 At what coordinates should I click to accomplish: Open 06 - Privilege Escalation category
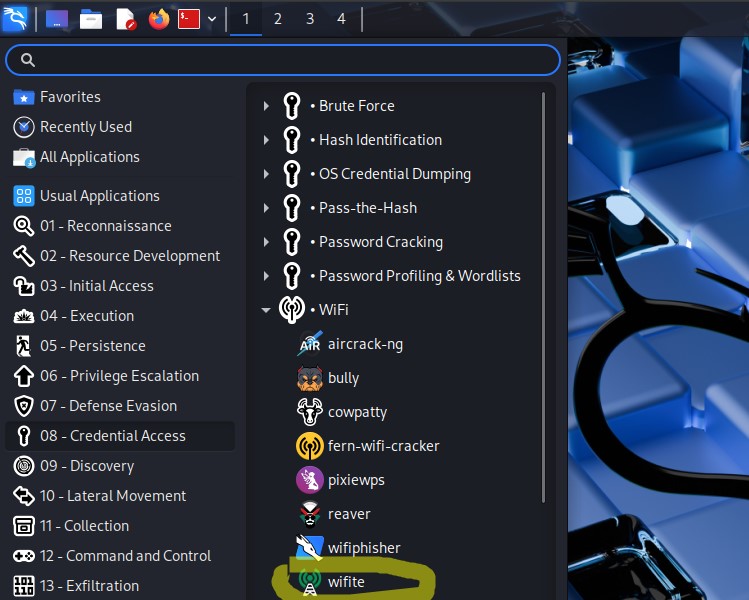click(119, 376)
